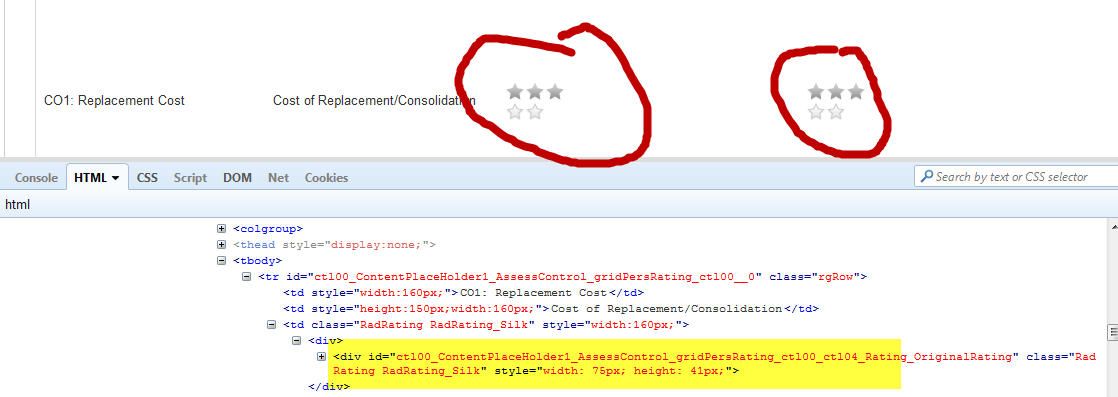Switch to the Console tab

(36, 177)
